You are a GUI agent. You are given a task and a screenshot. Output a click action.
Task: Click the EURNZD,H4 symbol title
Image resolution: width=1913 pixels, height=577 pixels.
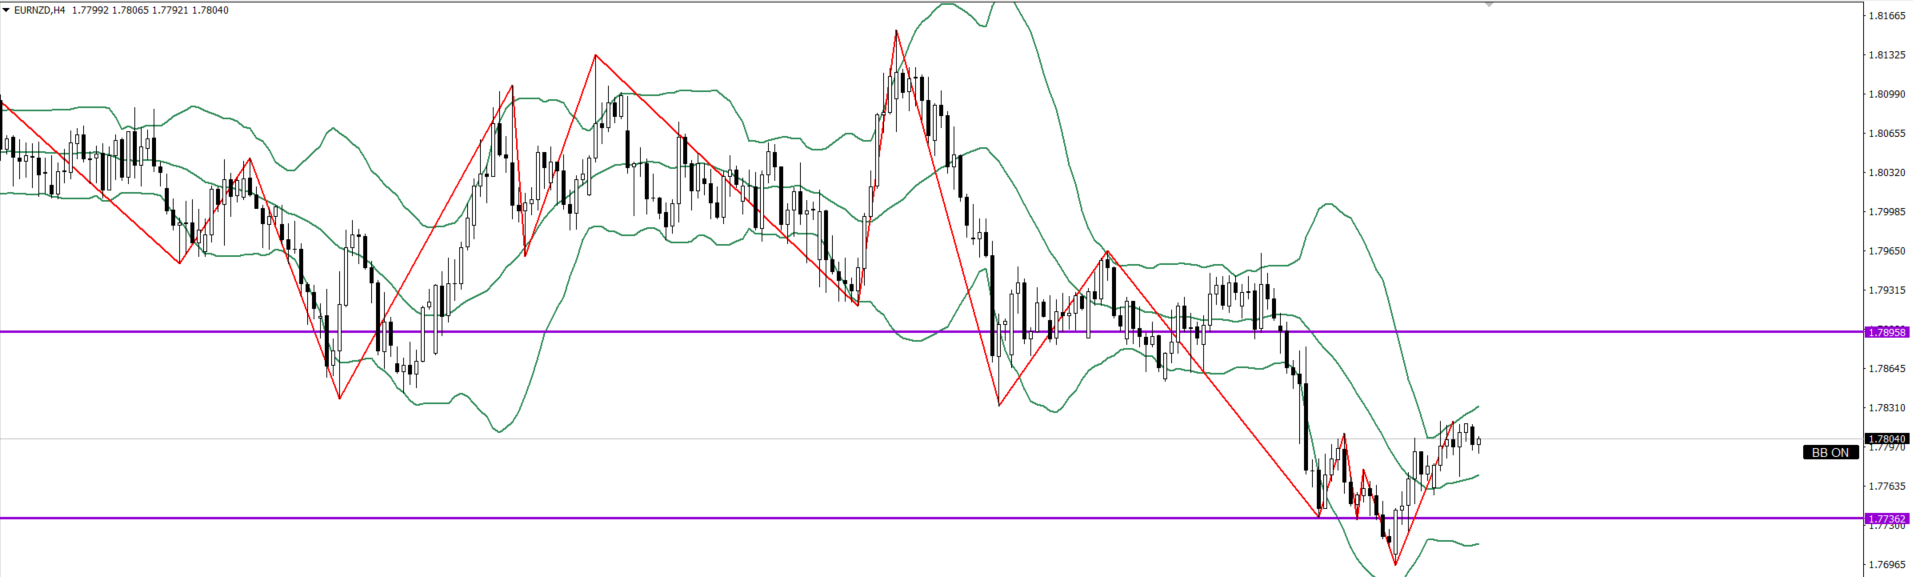click(40, 11)
